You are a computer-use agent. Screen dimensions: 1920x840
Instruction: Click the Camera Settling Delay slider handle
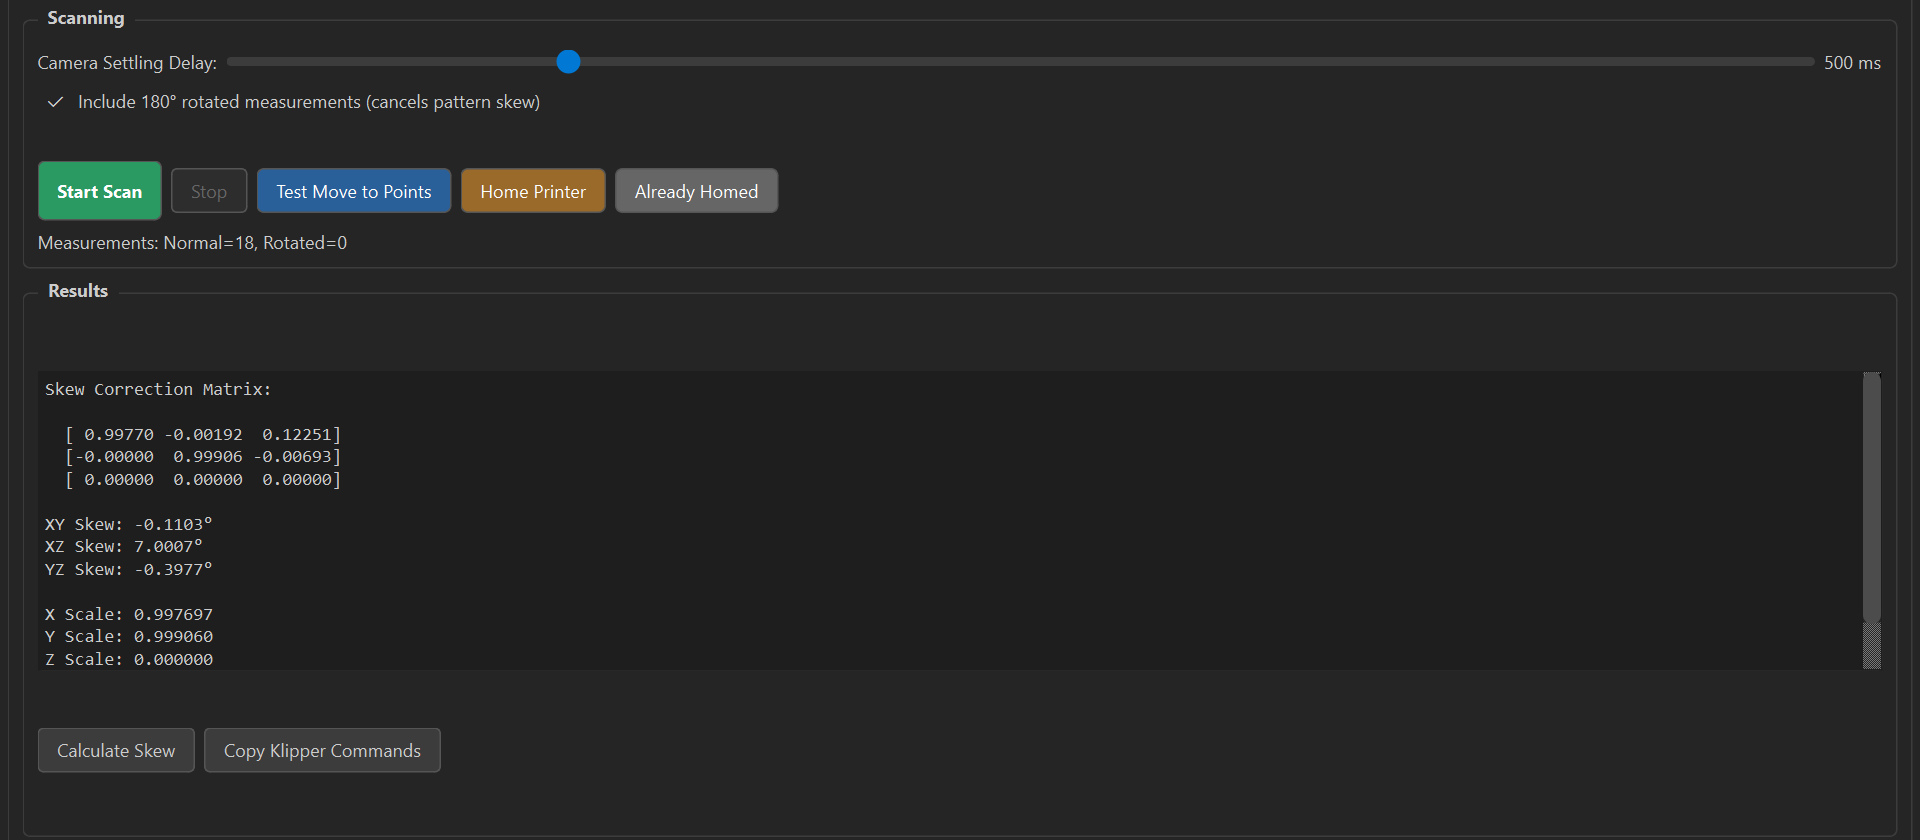(x=568, y=62)
